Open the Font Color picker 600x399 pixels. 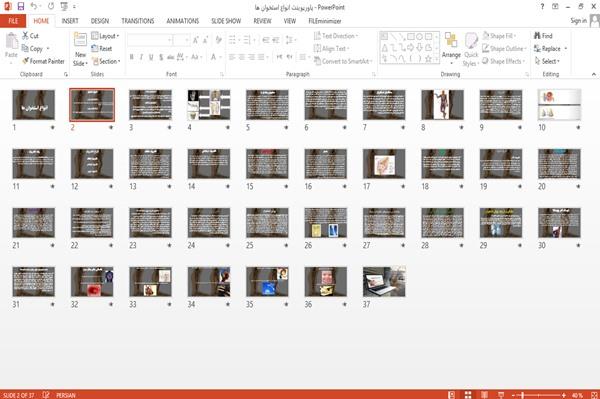pyautogui.click(x=214, y=57)
